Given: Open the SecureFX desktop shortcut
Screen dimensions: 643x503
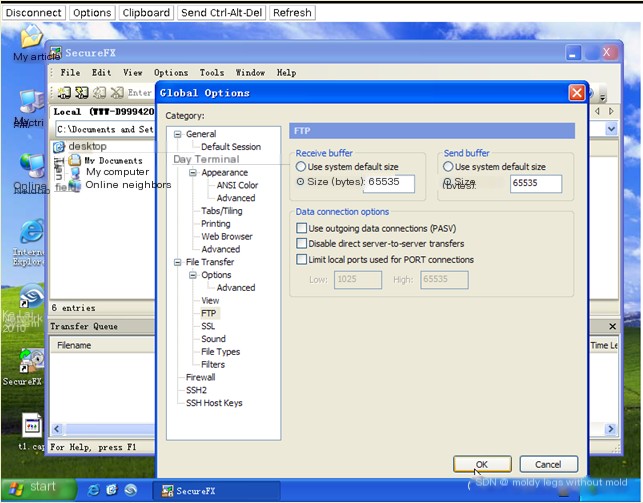Looking at the screenshot, I should pyautogui.click(x=30, y=367).
